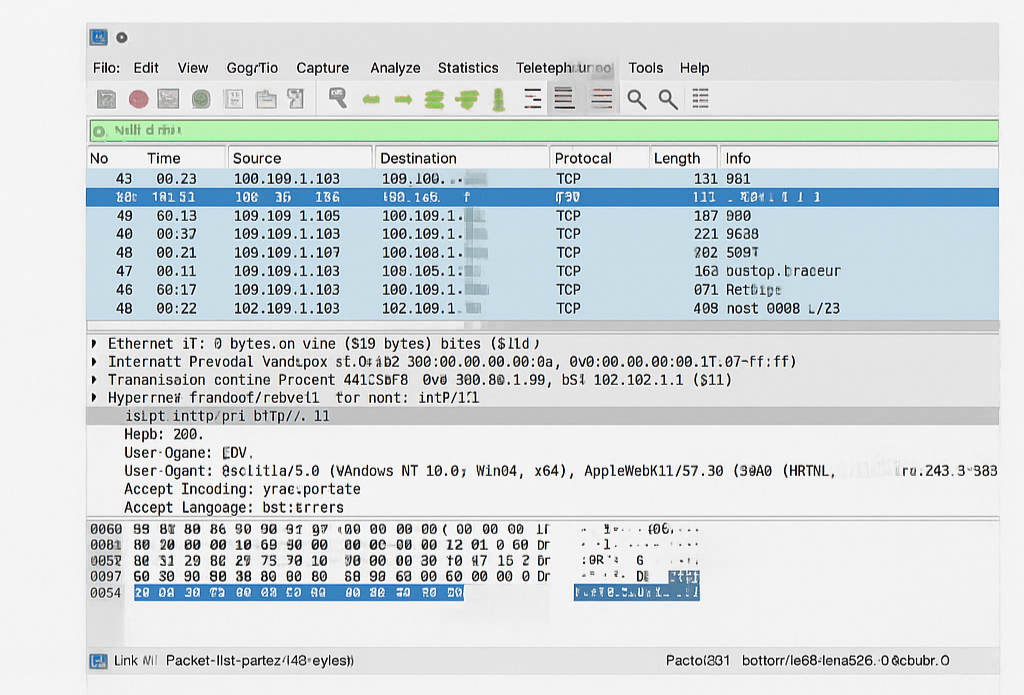Viewport: 1024px width, 695px height.
Task: Click the highlighted hex bytes in row 0054
Action: (x=299, y=593)
